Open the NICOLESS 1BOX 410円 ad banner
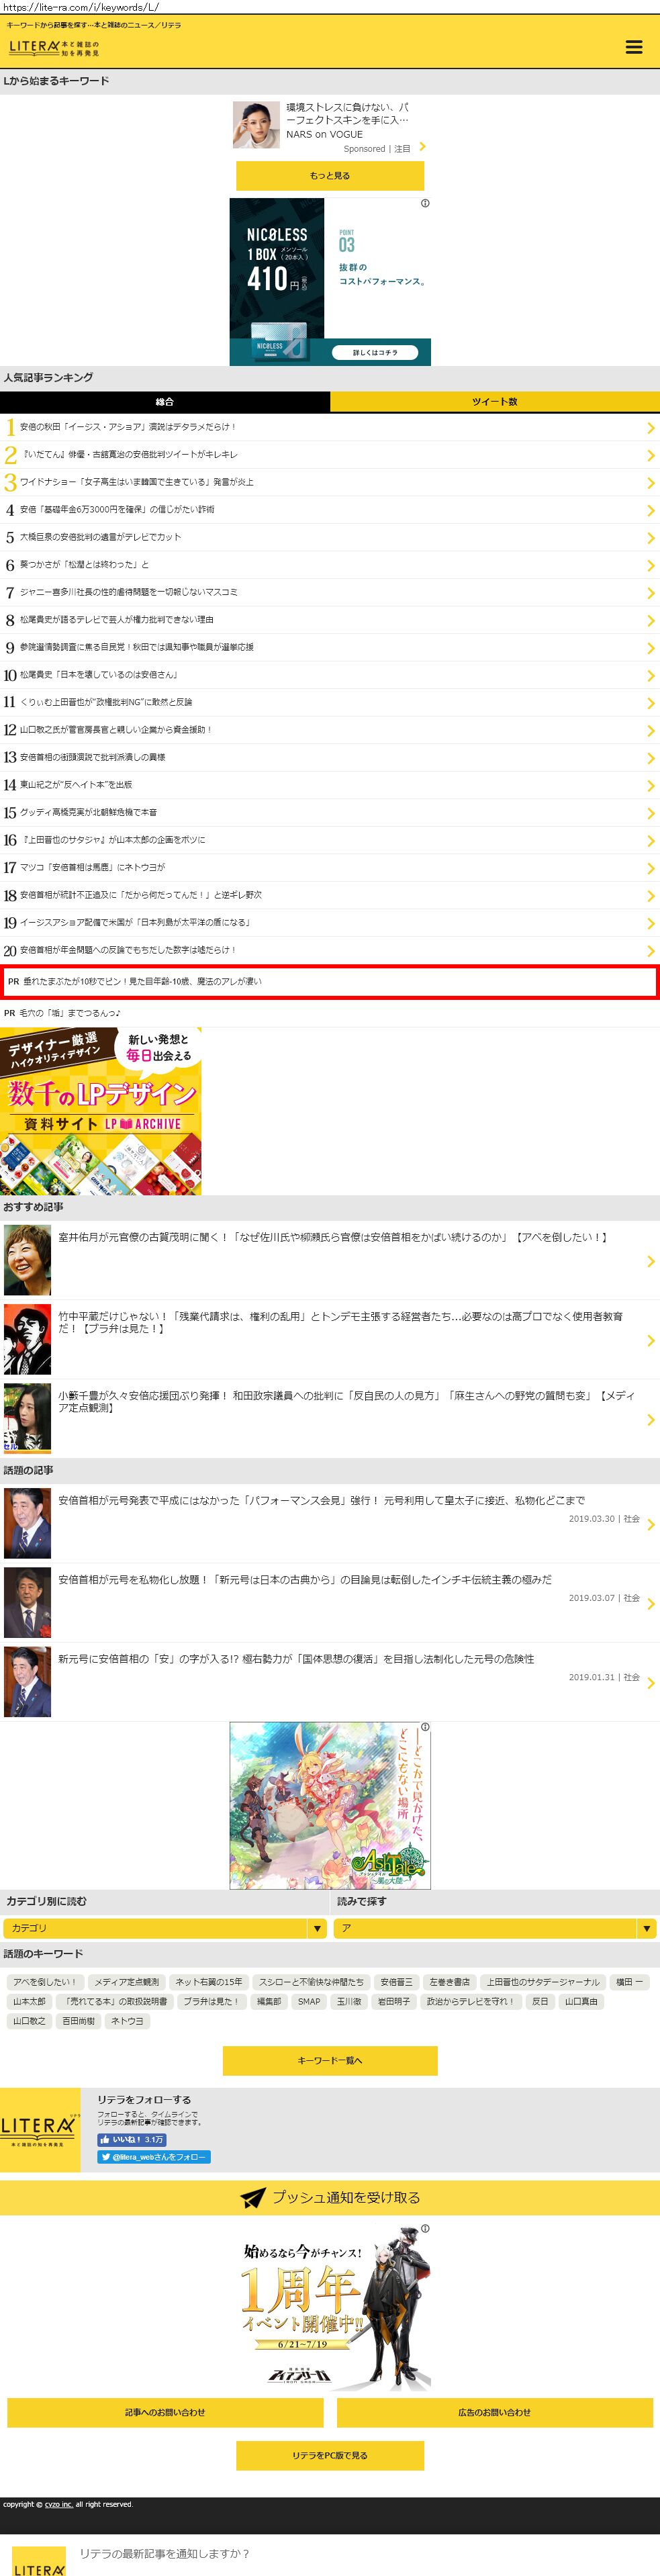 (x=330, y=282)
